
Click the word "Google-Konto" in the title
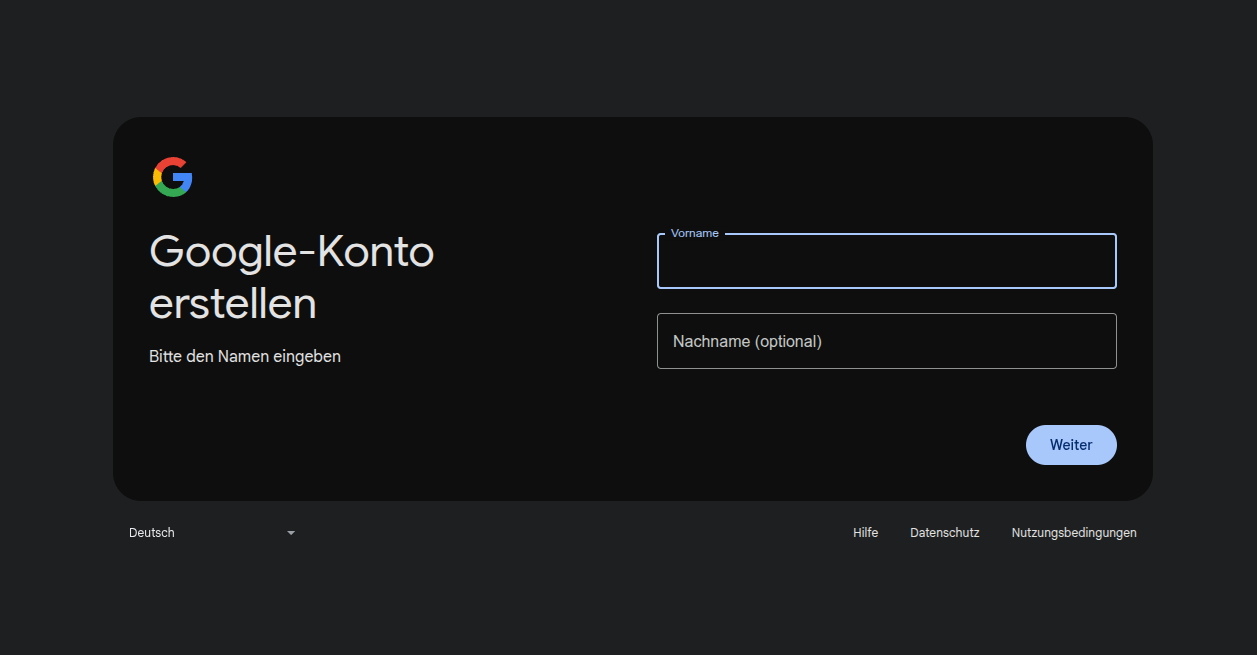[291, 251]
